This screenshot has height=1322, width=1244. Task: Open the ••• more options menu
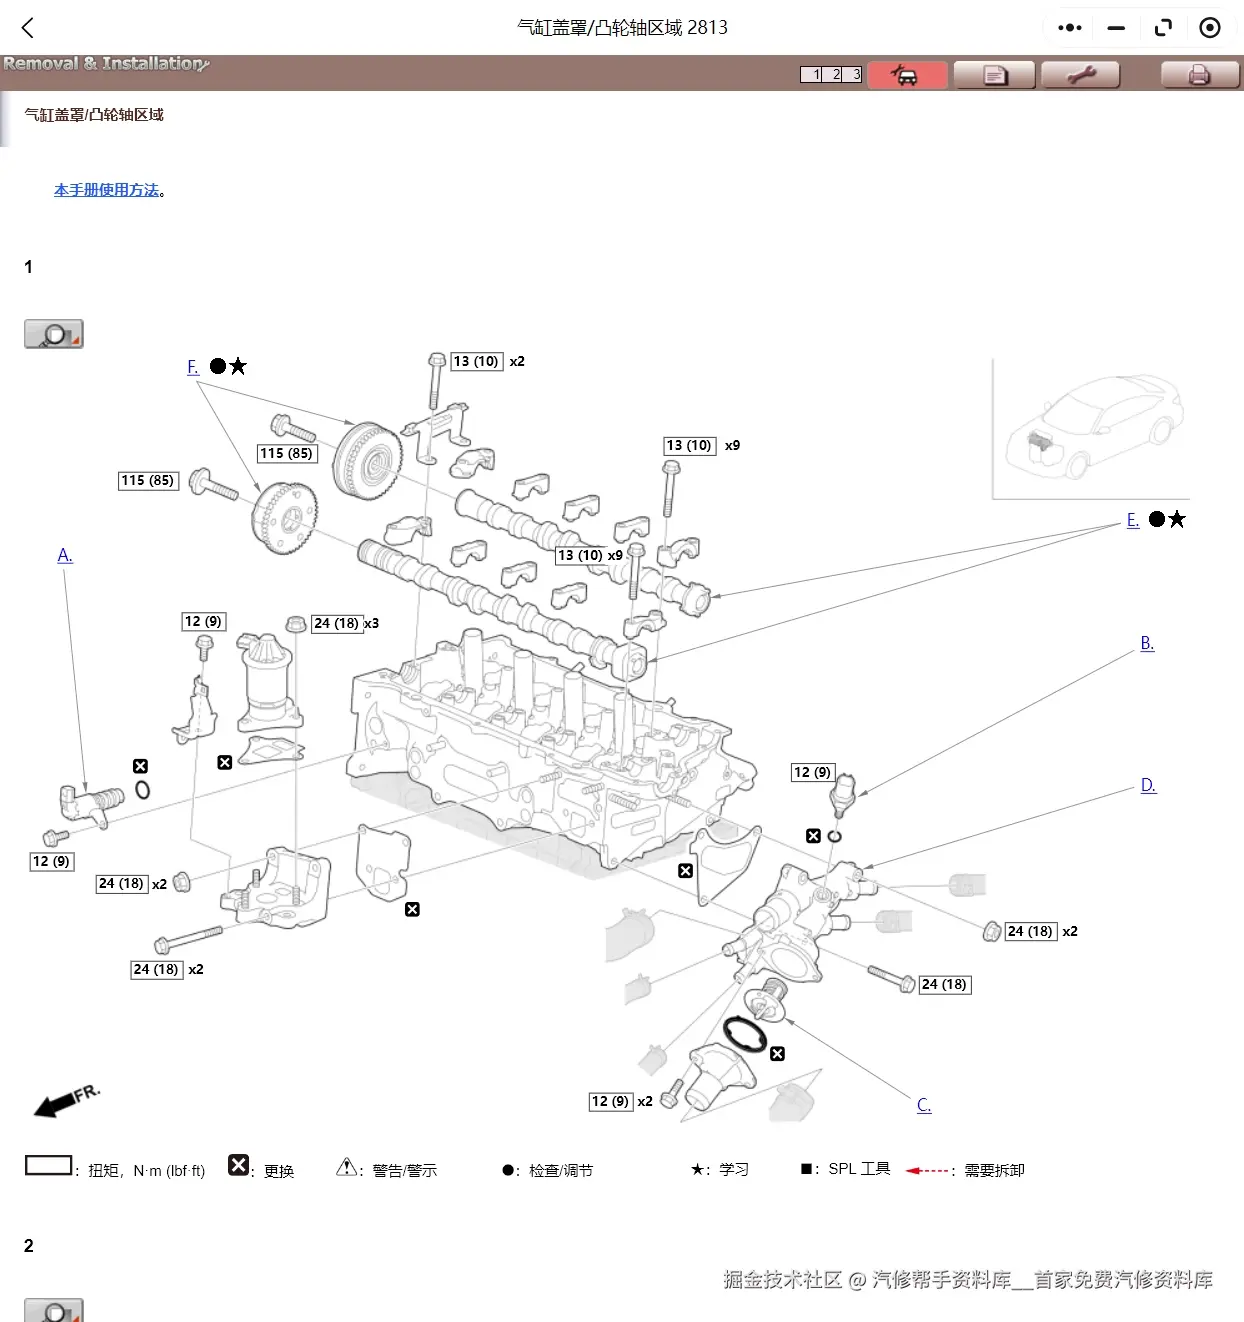click(1068, 27)
